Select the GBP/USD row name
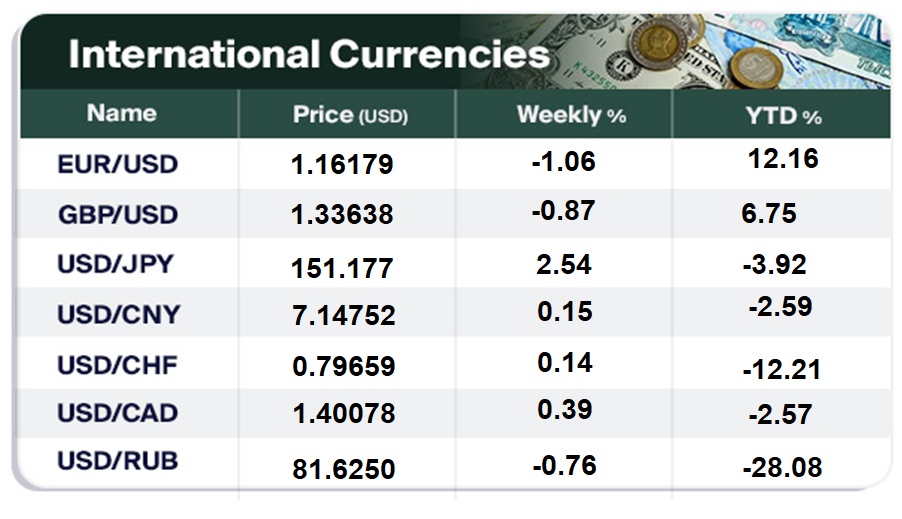Image resolution: width=902 pixels, height=519 pixels. 117,214
